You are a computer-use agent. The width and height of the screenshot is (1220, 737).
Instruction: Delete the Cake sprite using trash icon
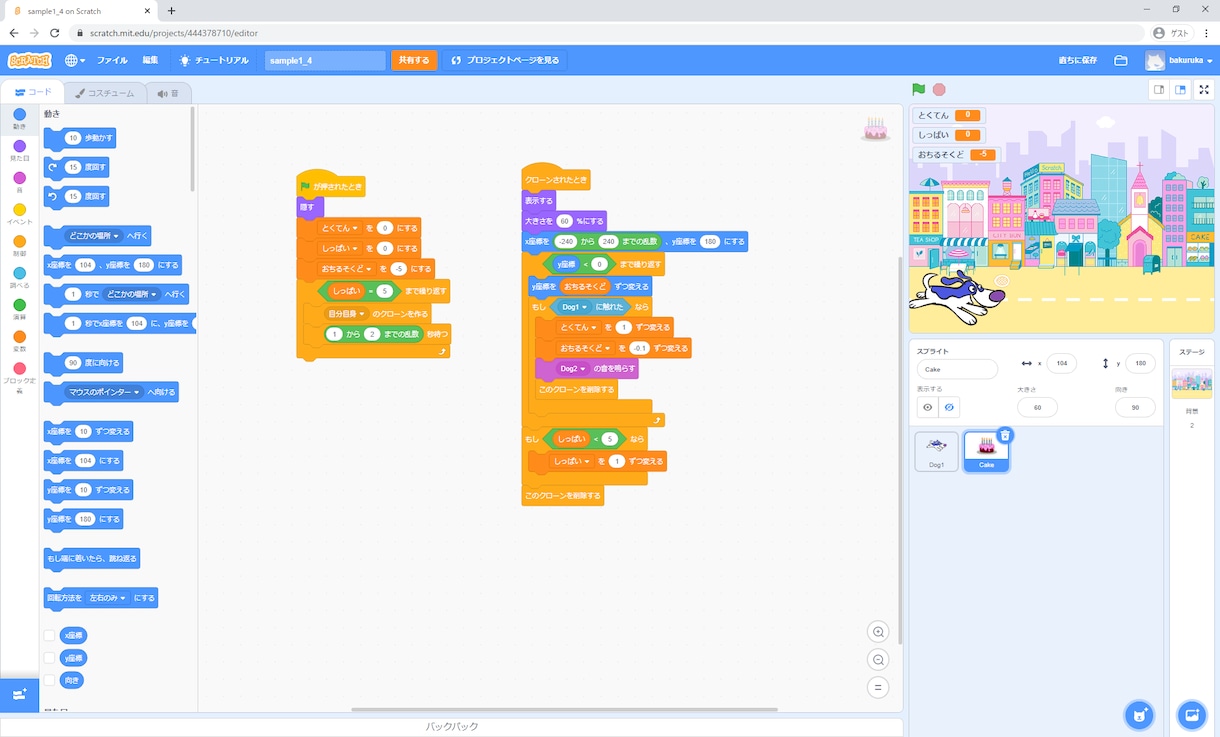(1005, 435)
